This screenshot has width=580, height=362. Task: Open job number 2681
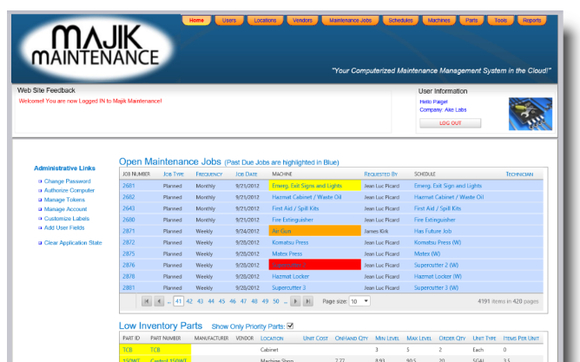click(x=129, y=186)
